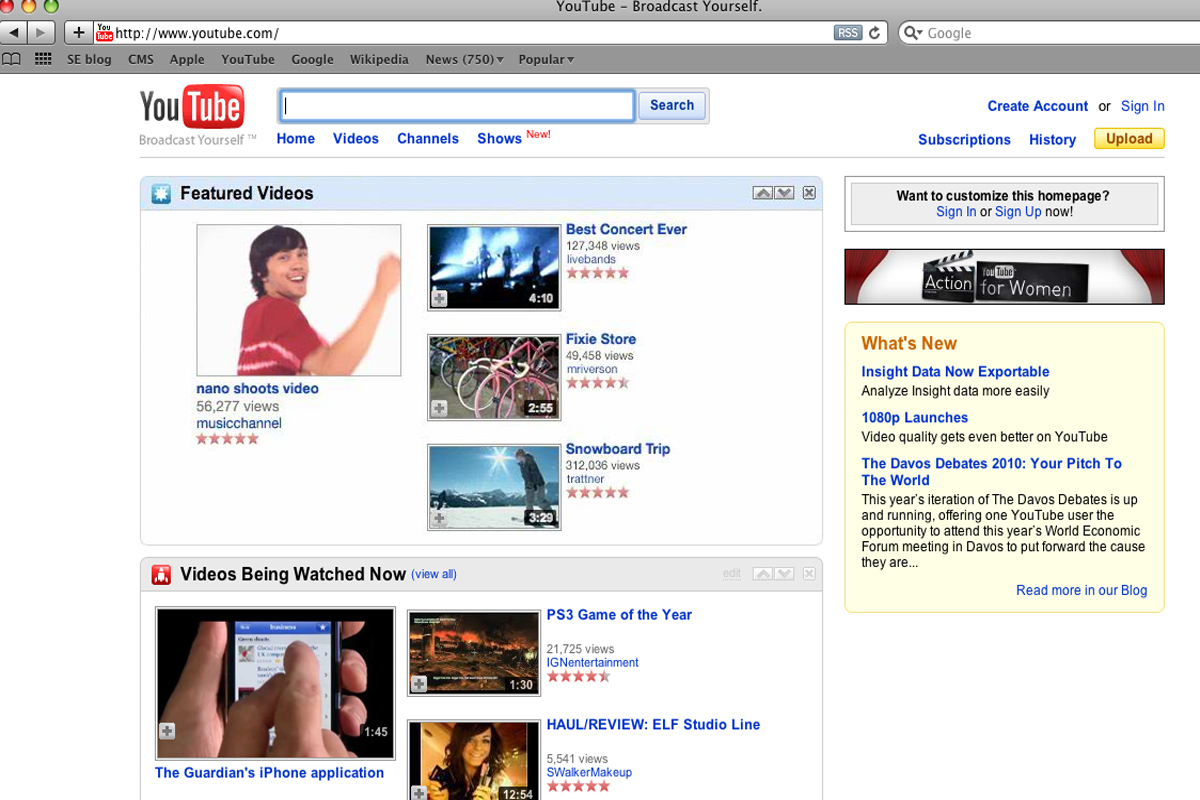Rate nano shoots video stars
Image resolution: width=1200 pixels, height=800 pixels.
coord(227,439)
